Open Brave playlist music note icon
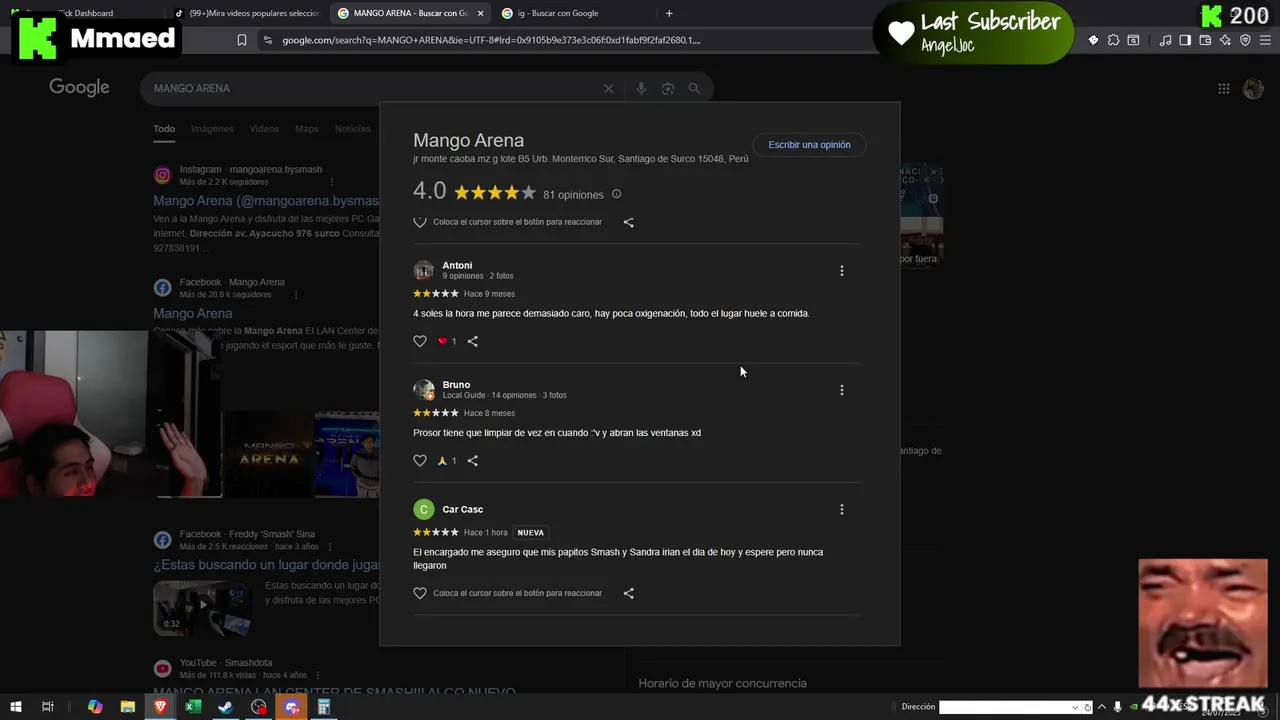The image size is (1280, 720). pos(1165,40)
